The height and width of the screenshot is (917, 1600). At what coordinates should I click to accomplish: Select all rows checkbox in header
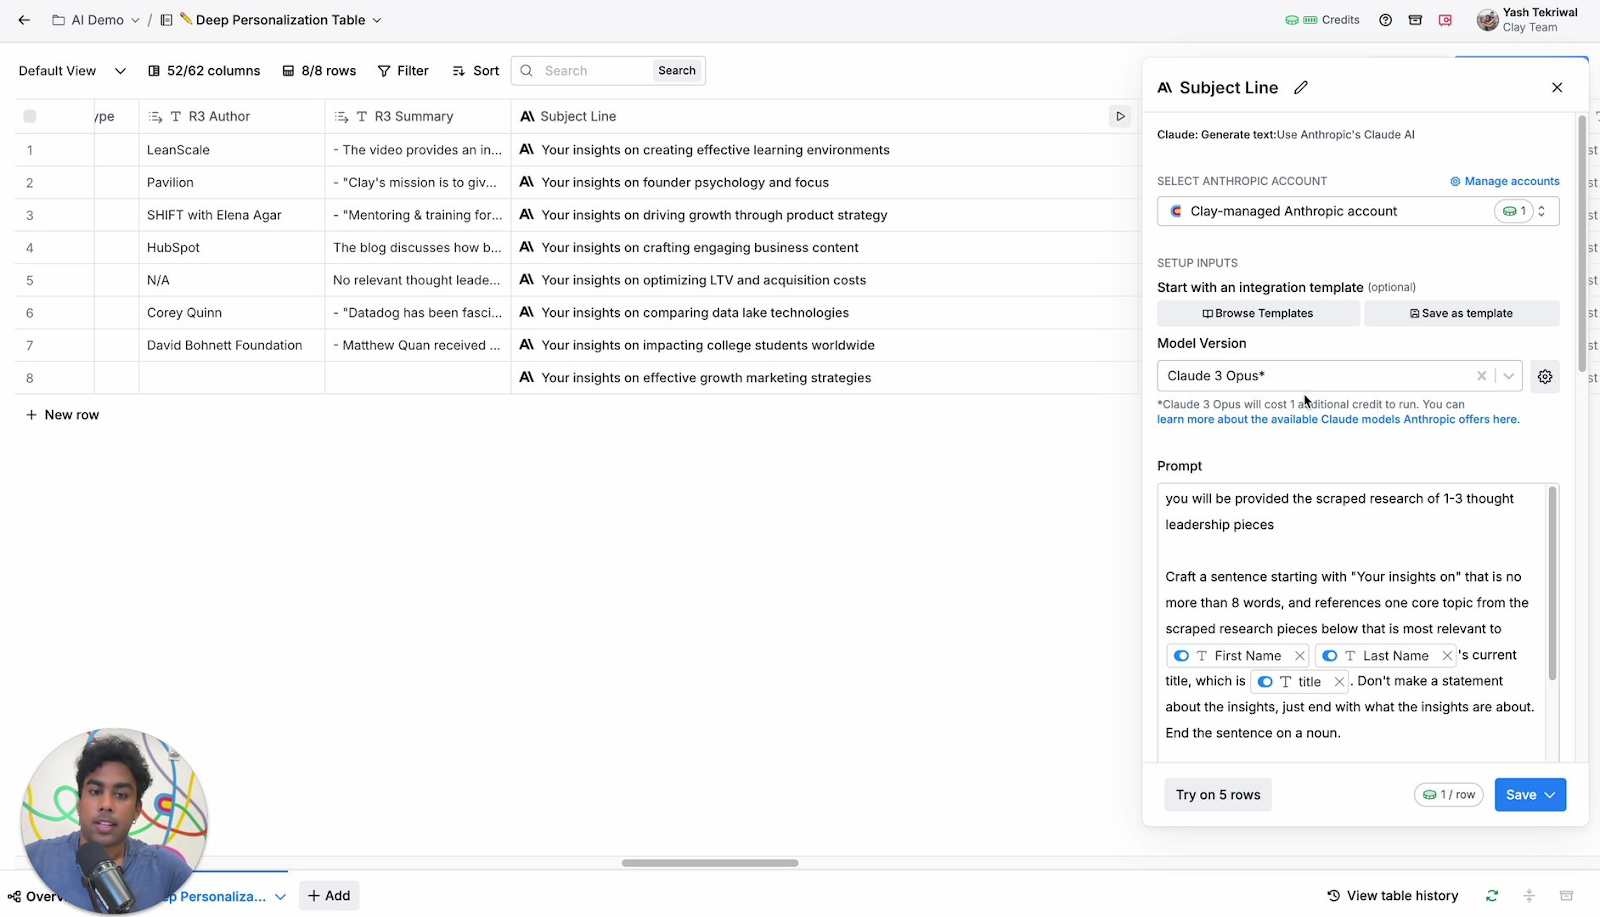click(x=30, y=116)
